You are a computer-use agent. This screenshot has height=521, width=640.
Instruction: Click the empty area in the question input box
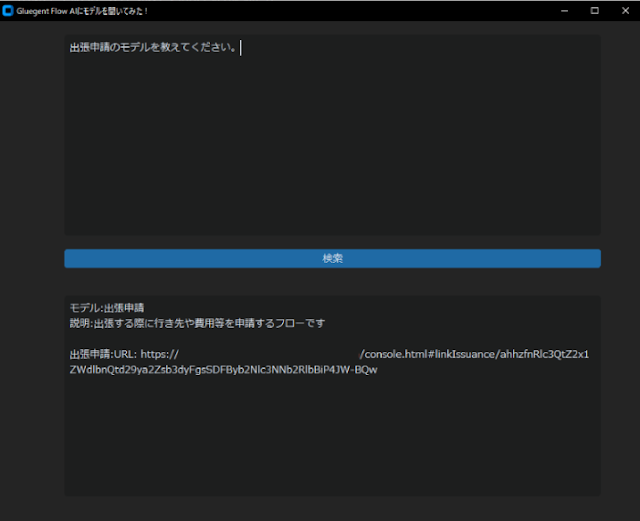point(332,150)
